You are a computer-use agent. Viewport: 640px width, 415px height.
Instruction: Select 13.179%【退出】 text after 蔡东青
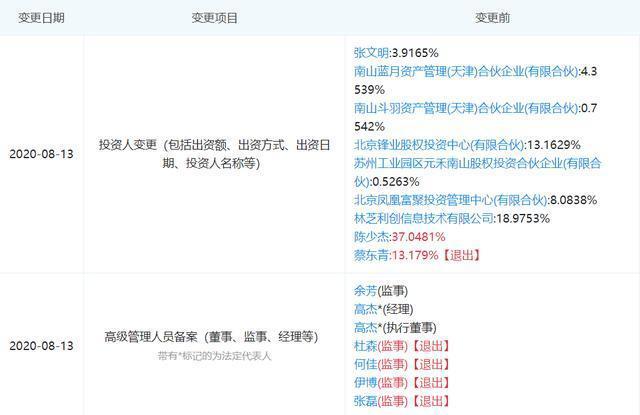pos(437,255)
